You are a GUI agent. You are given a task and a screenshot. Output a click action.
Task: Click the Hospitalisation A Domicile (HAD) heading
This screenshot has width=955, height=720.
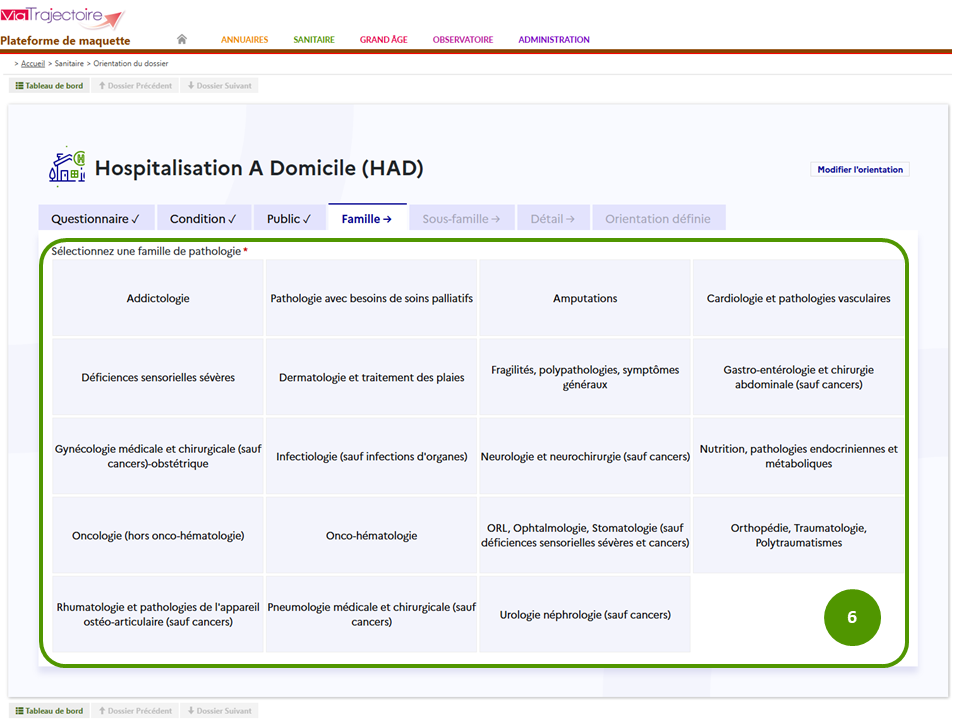click(259, 168)
